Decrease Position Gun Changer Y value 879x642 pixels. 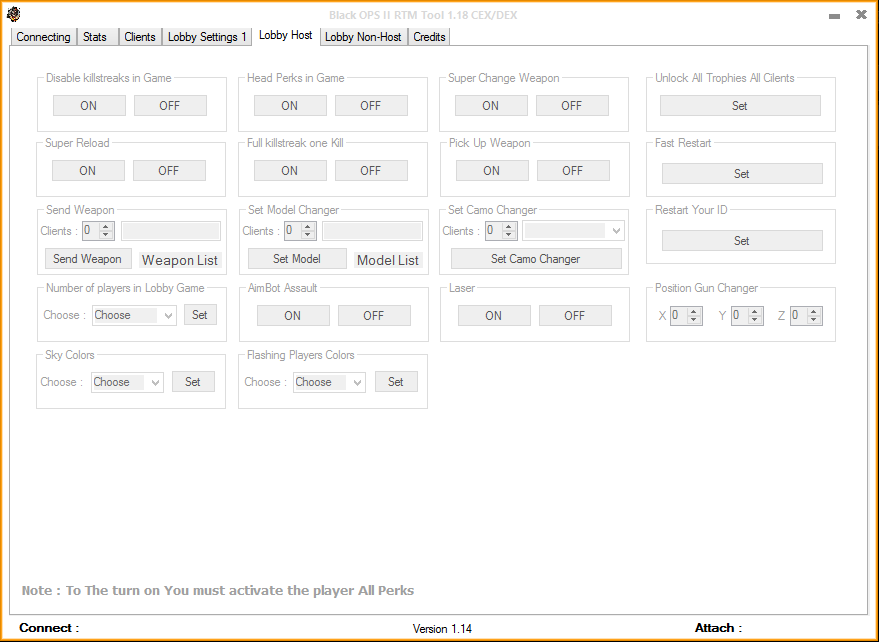[x=755, y=319]
